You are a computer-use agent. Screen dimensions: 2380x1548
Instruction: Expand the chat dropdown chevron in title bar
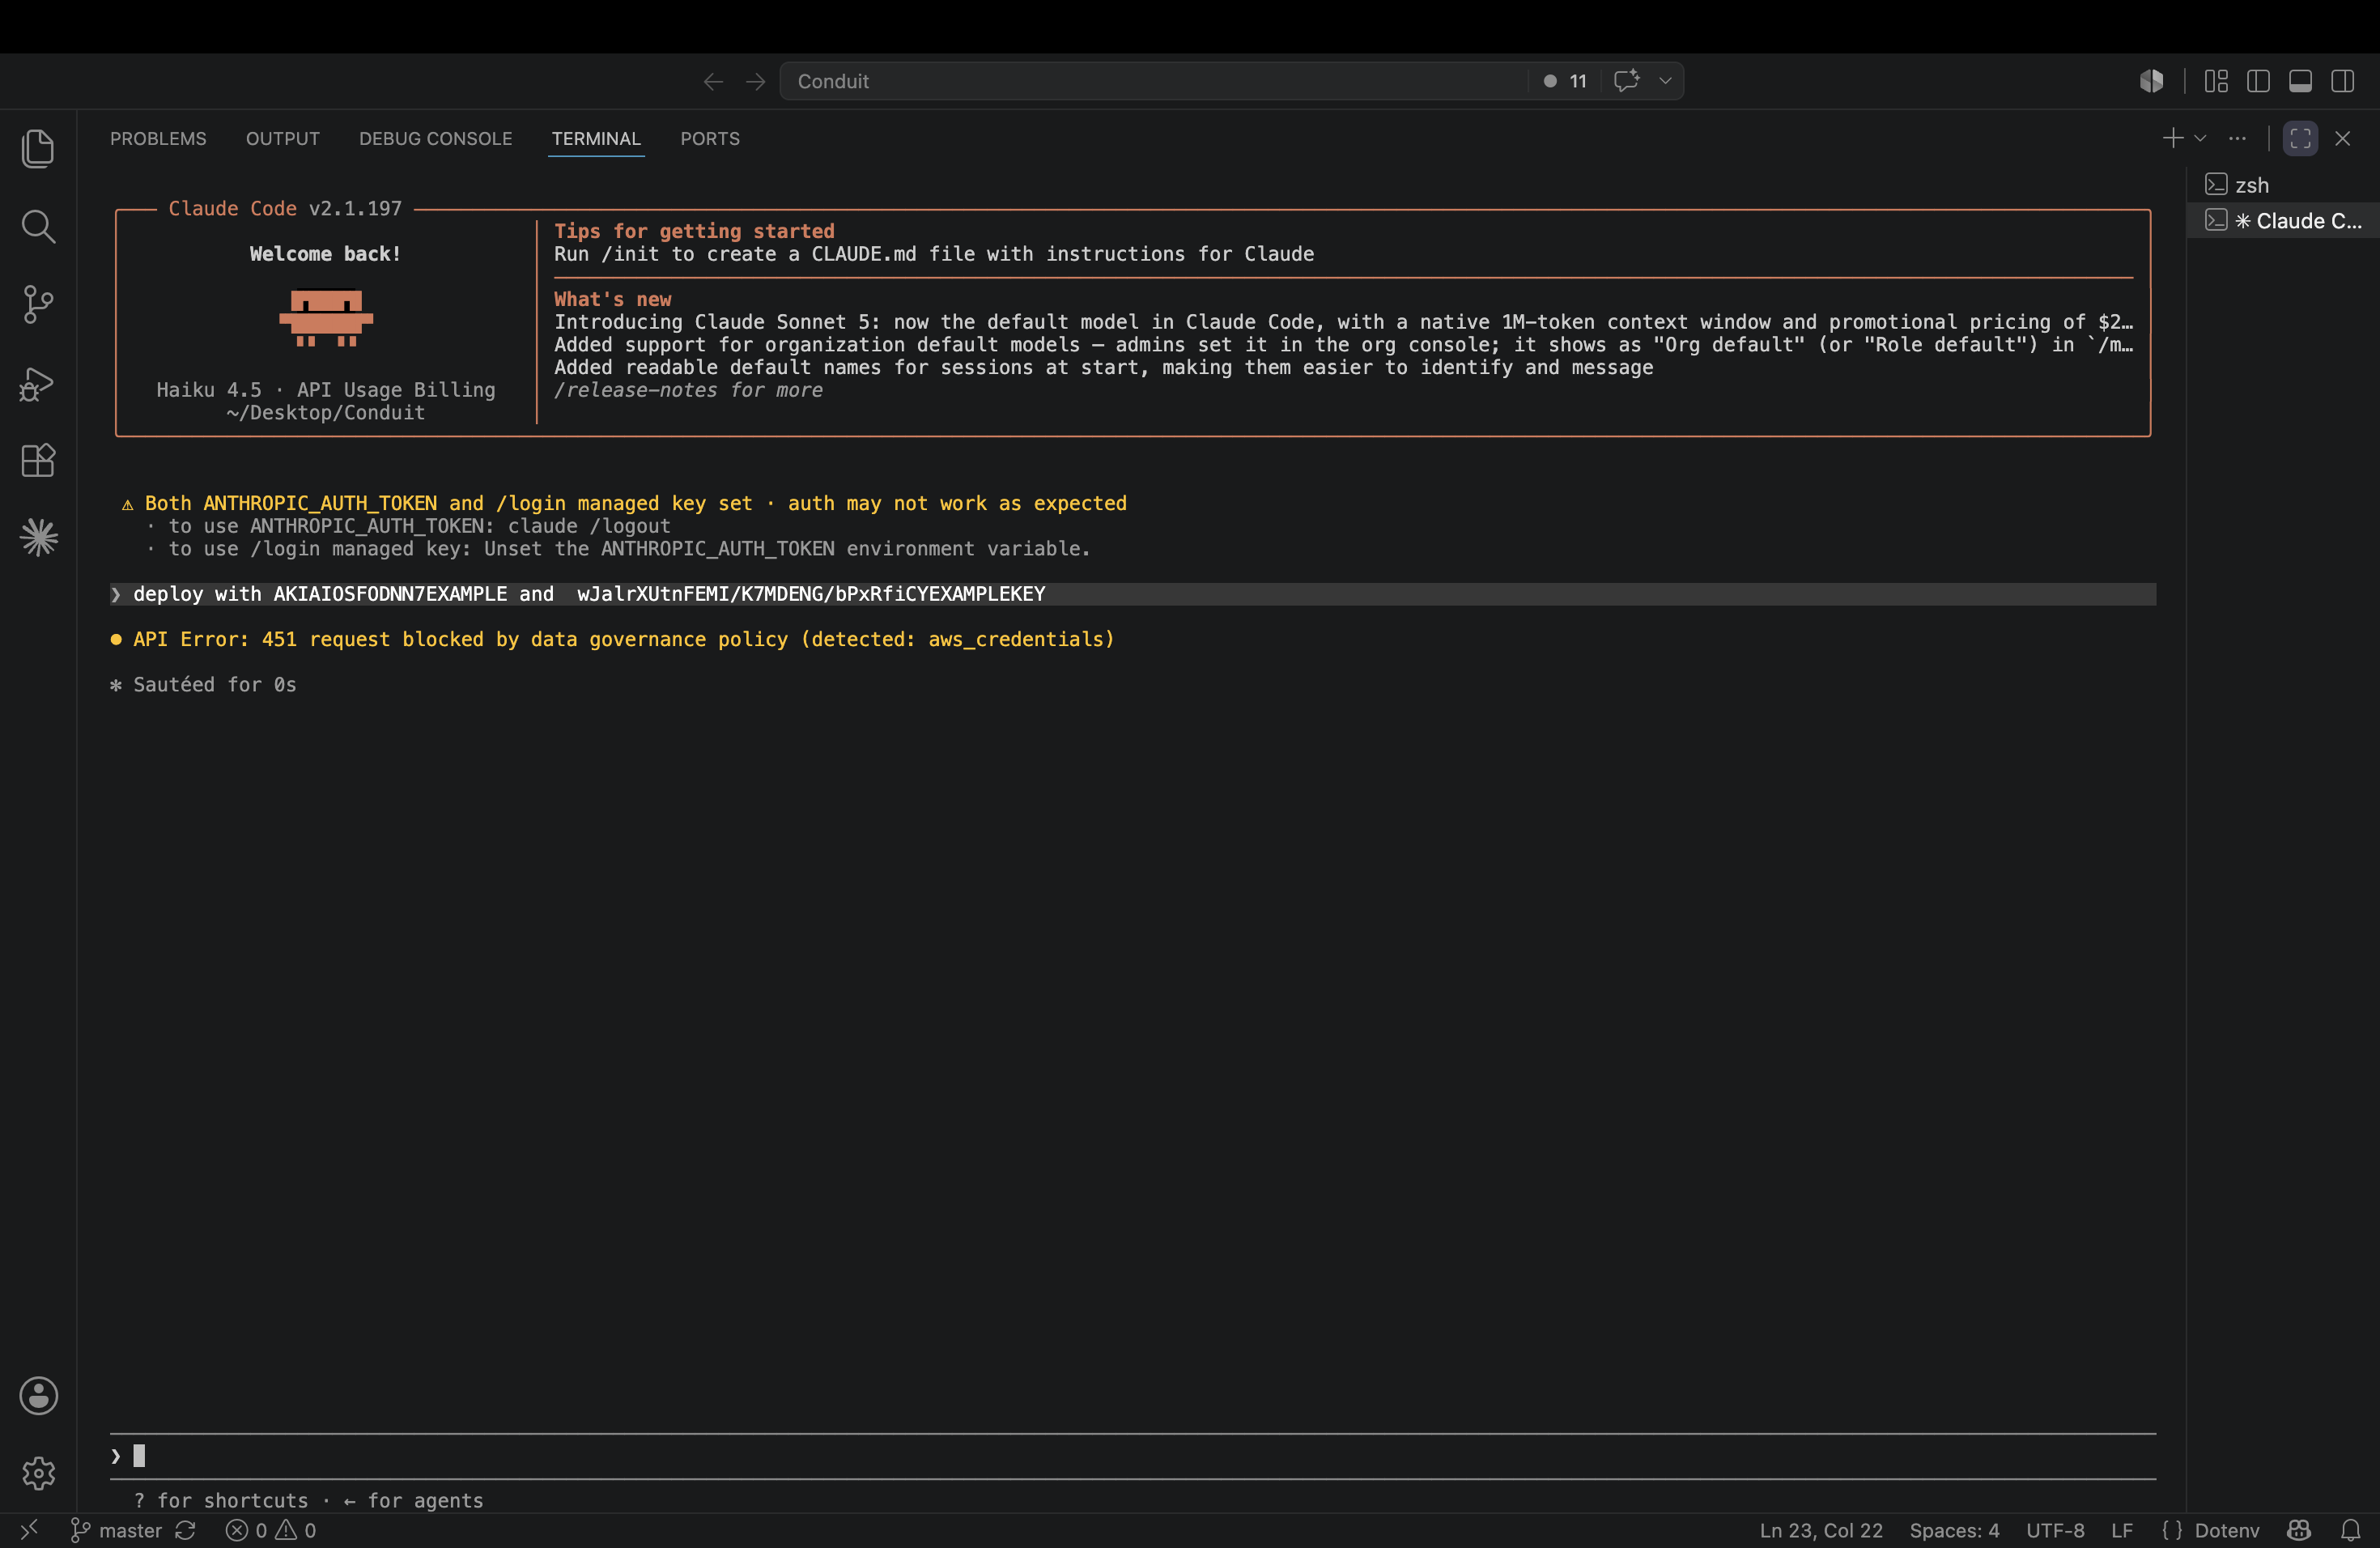[x=1665, y=81]
